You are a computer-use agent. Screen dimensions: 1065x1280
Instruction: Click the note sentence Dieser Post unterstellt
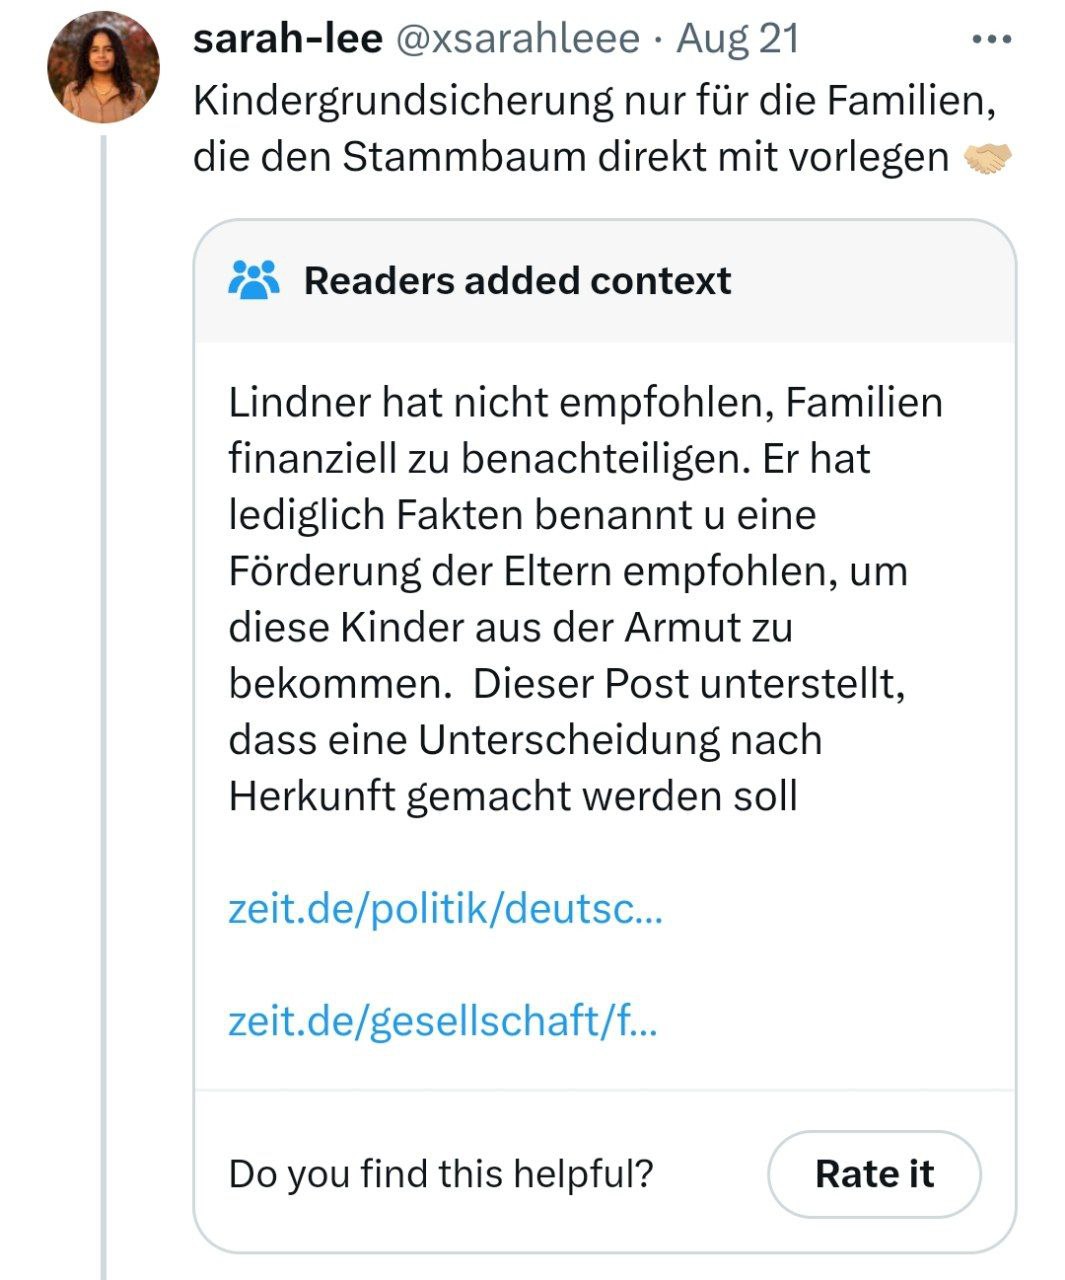click(x=689, y=684)
